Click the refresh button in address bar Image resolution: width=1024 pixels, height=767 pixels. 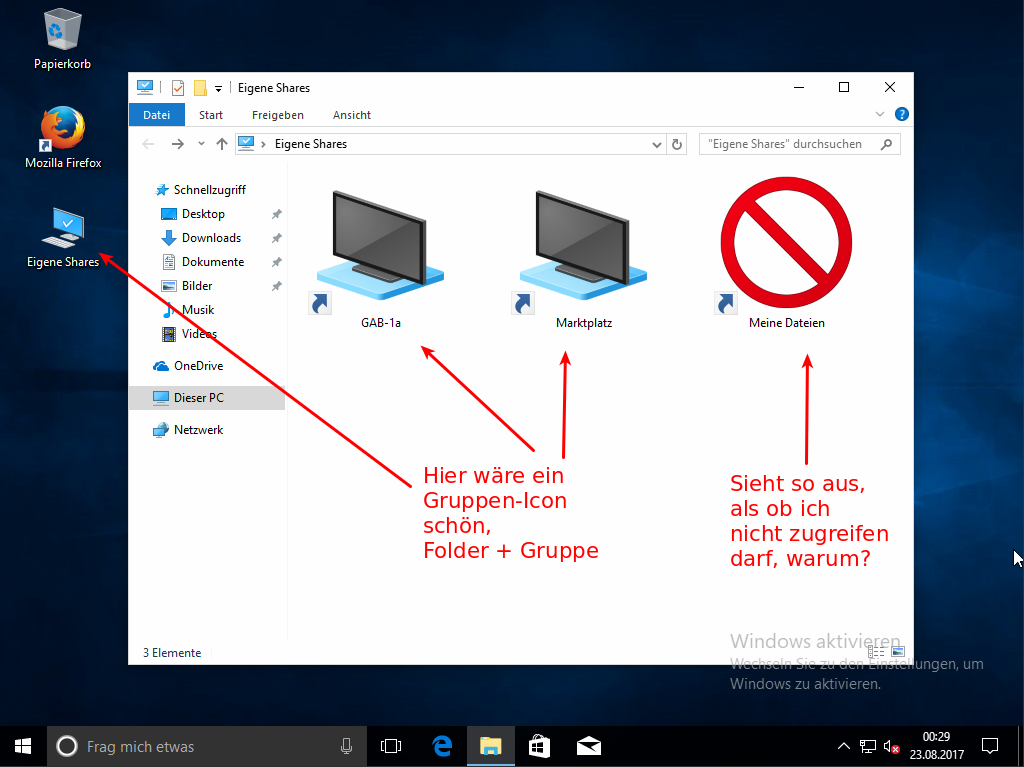click(677, 144)
